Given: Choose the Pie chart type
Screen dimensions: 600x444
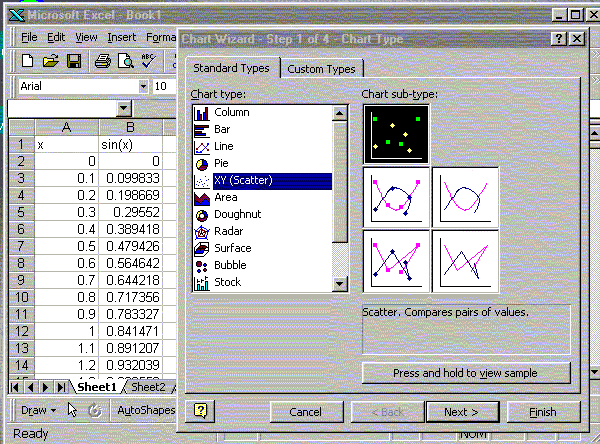Looking at the screenshot, I should [262, 163].
